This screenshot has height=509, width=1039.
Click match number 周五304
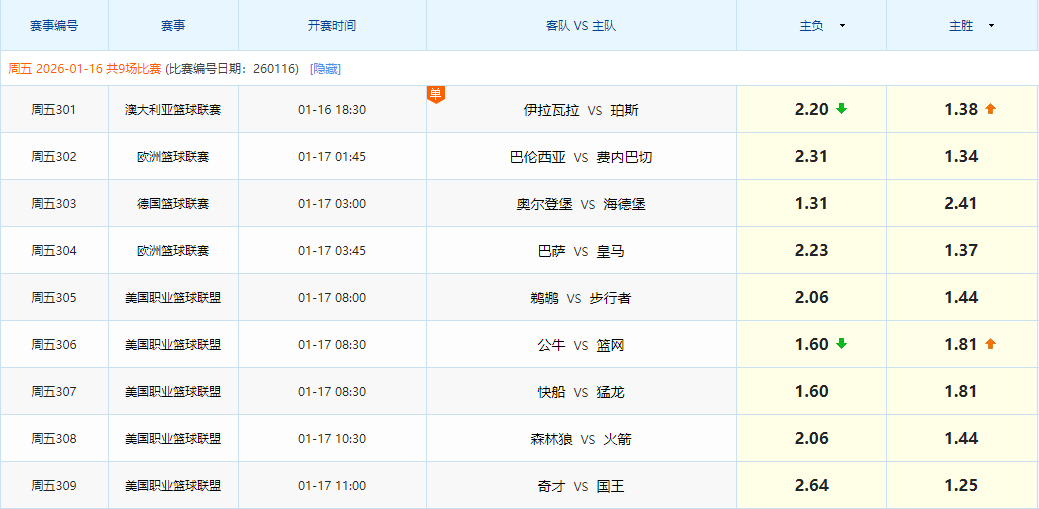point(54,251)
